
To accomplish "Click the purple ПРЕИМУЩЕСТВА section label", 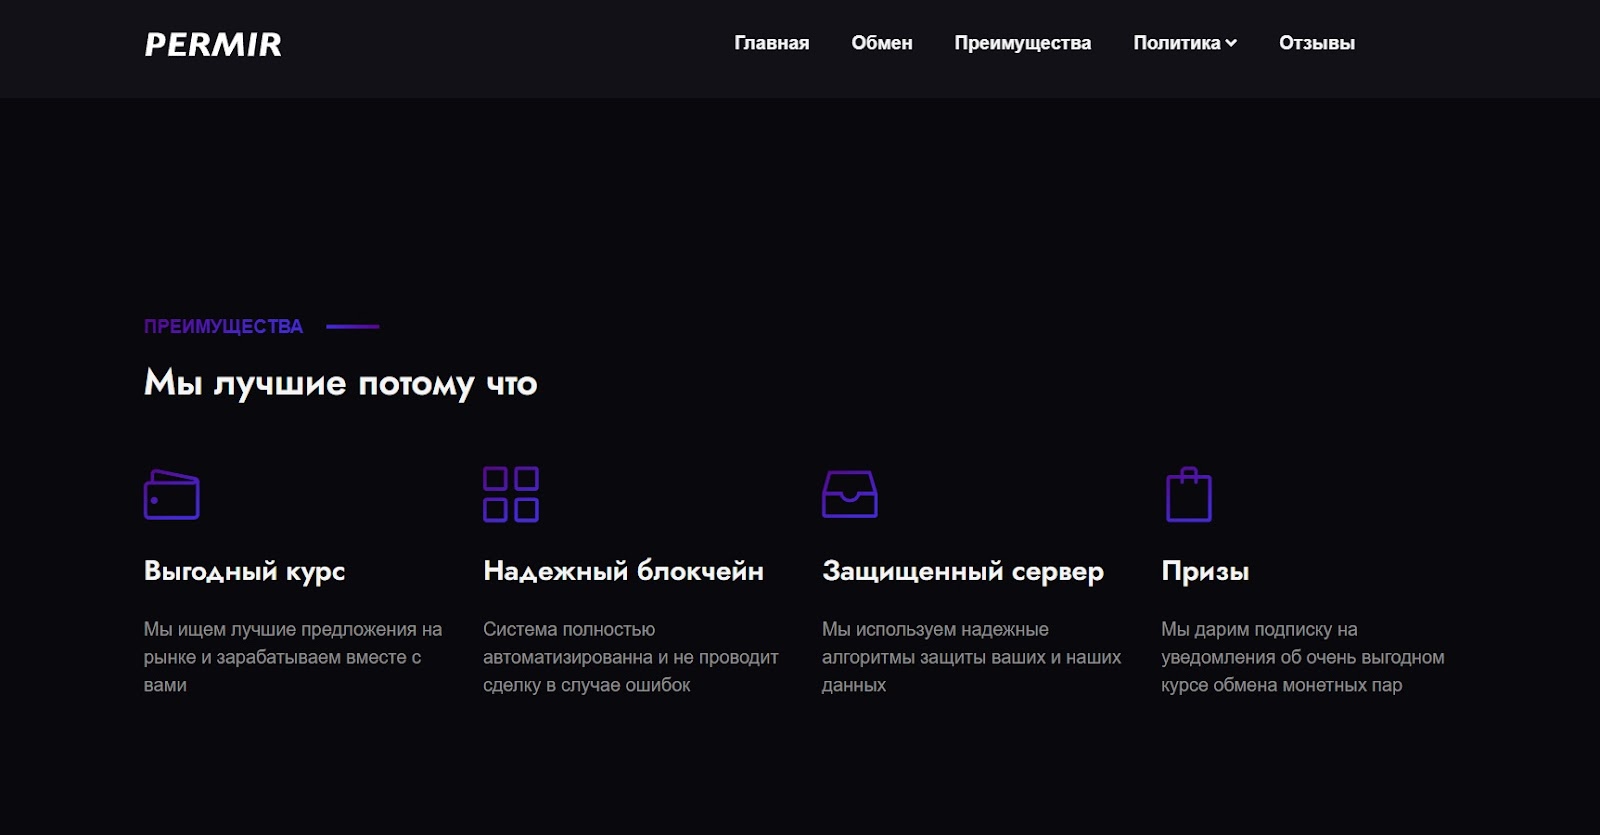I will (x=223, y=327).
